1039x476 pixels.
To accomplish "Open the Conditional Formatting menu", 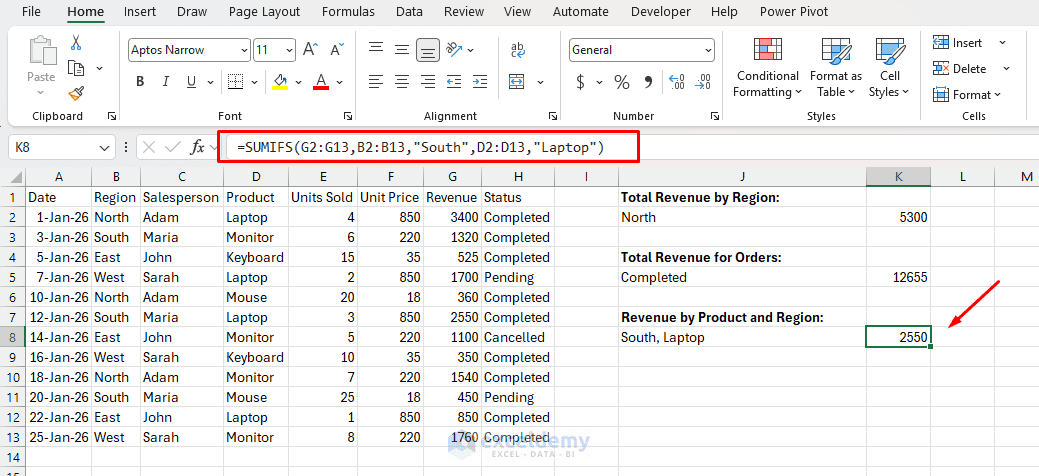I will [x=767, y=68].
